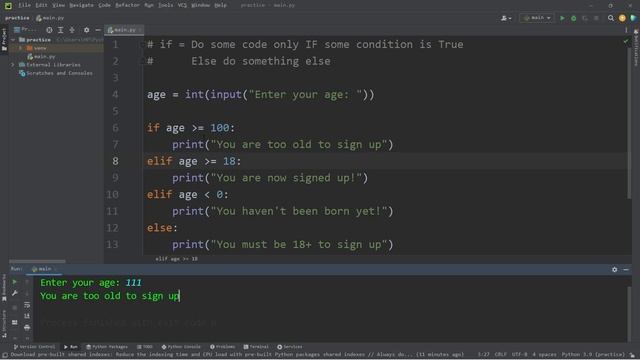Viewport: 640px width, 360px height.
Task: Expand the venv folder arrow
Action: pyautogui.click(x=20, y=48)
